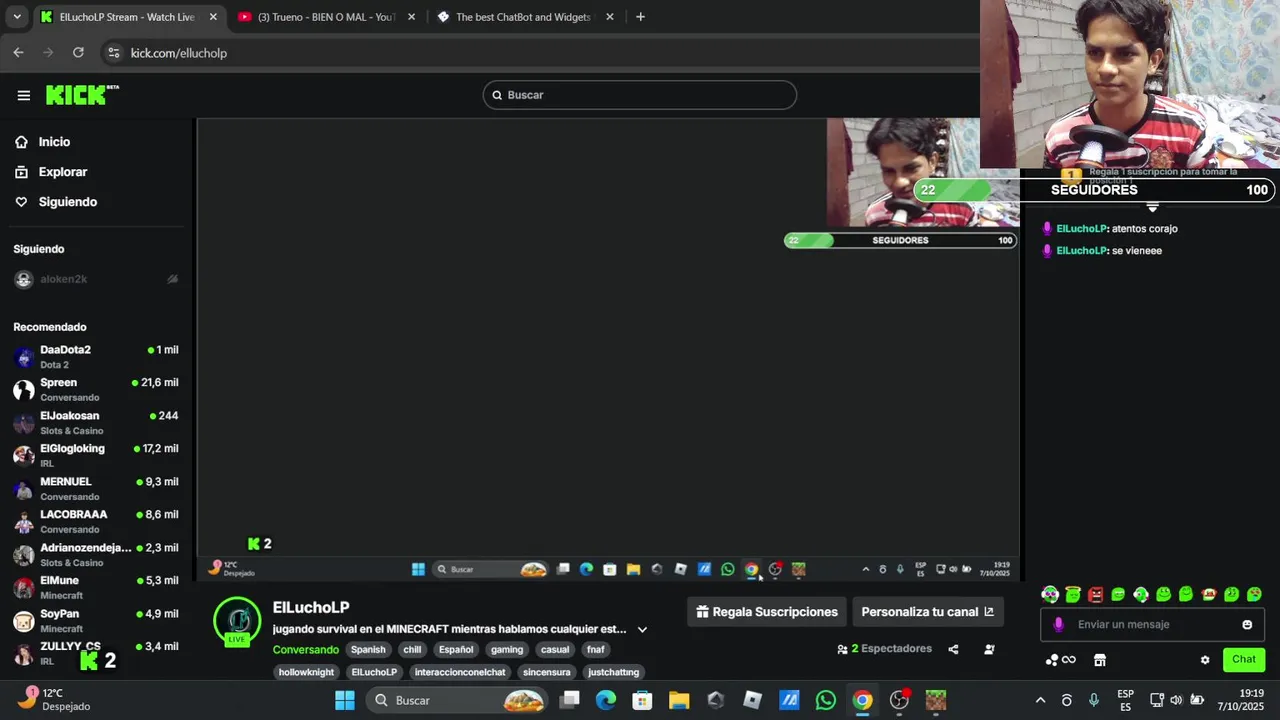Open the Chrome tab search dropdown
Screen dimensions: 1280x720
(x=16, y=17)
